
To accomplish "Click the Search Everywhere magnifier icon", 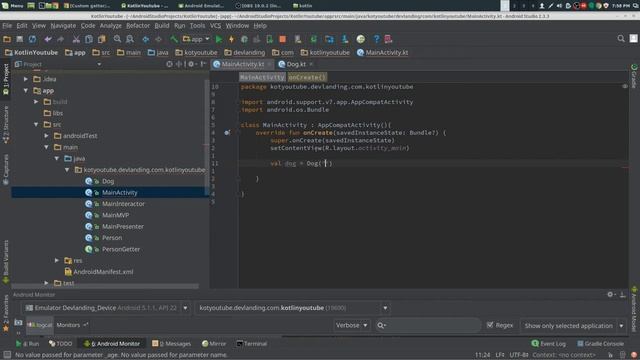I will pos(621,39).
